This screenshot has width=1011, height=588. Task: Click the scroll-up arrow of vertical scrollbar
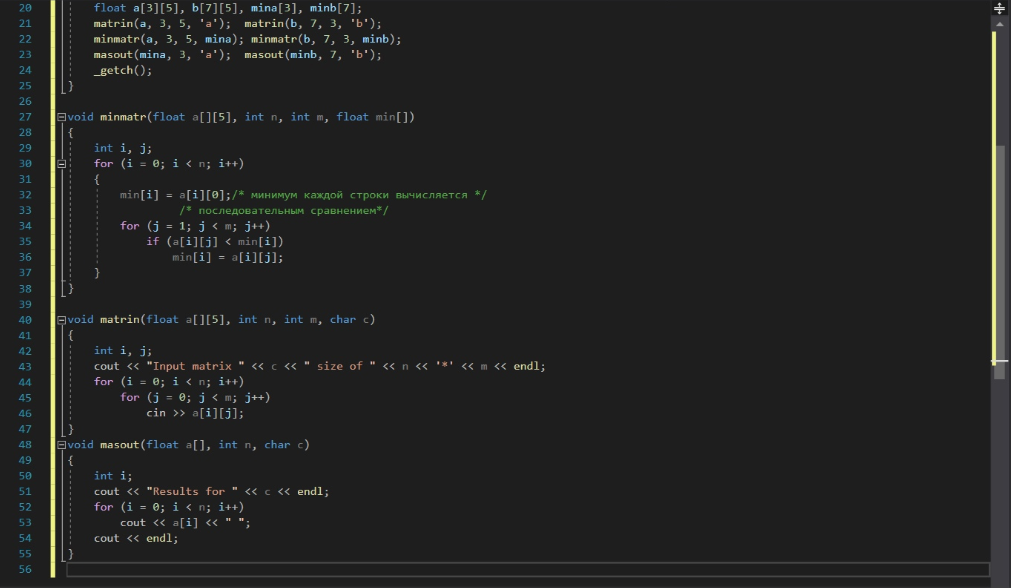(x=999, y=24)
